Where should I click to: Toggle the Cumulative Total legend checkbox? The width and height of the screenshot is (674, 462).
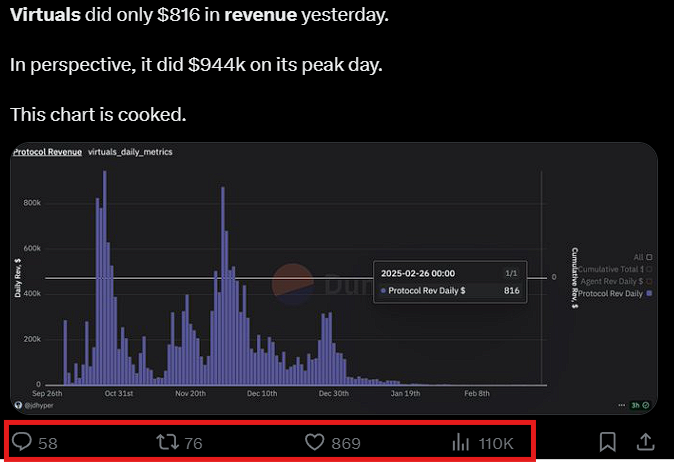click(649, 269)
